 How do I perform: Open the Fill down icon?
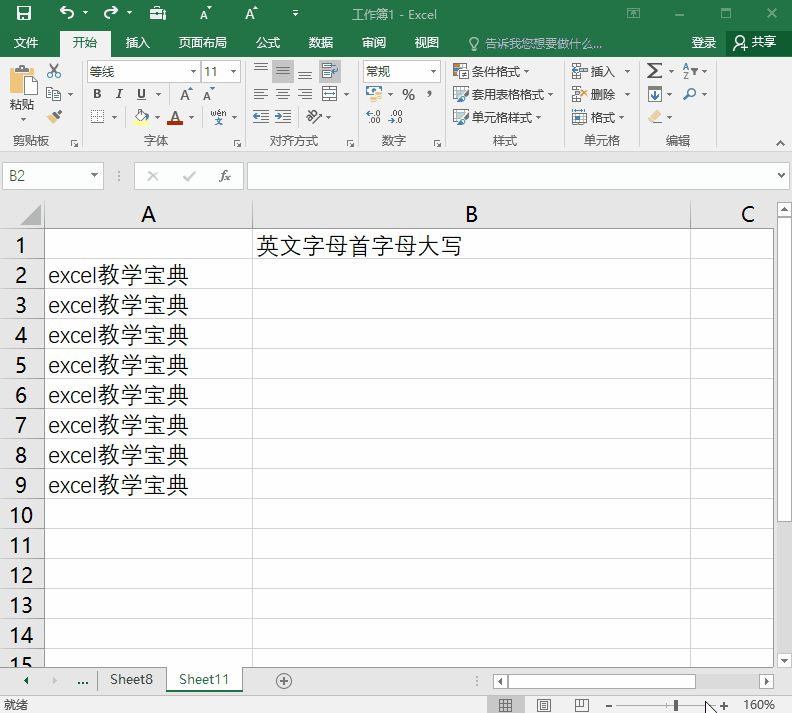pos(655,94)
